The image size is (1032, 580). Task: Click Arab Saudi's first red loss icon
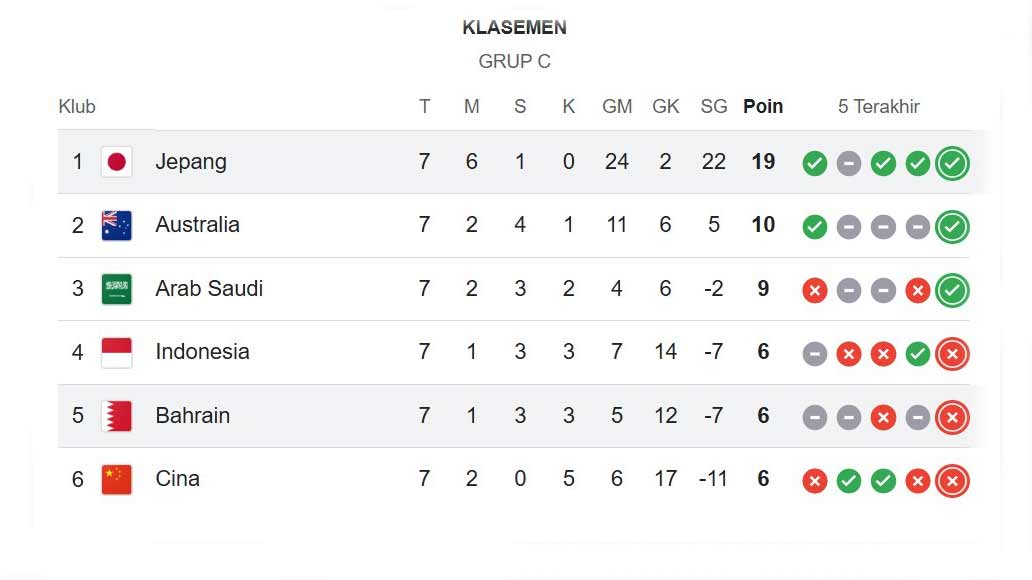coord(815,290)
